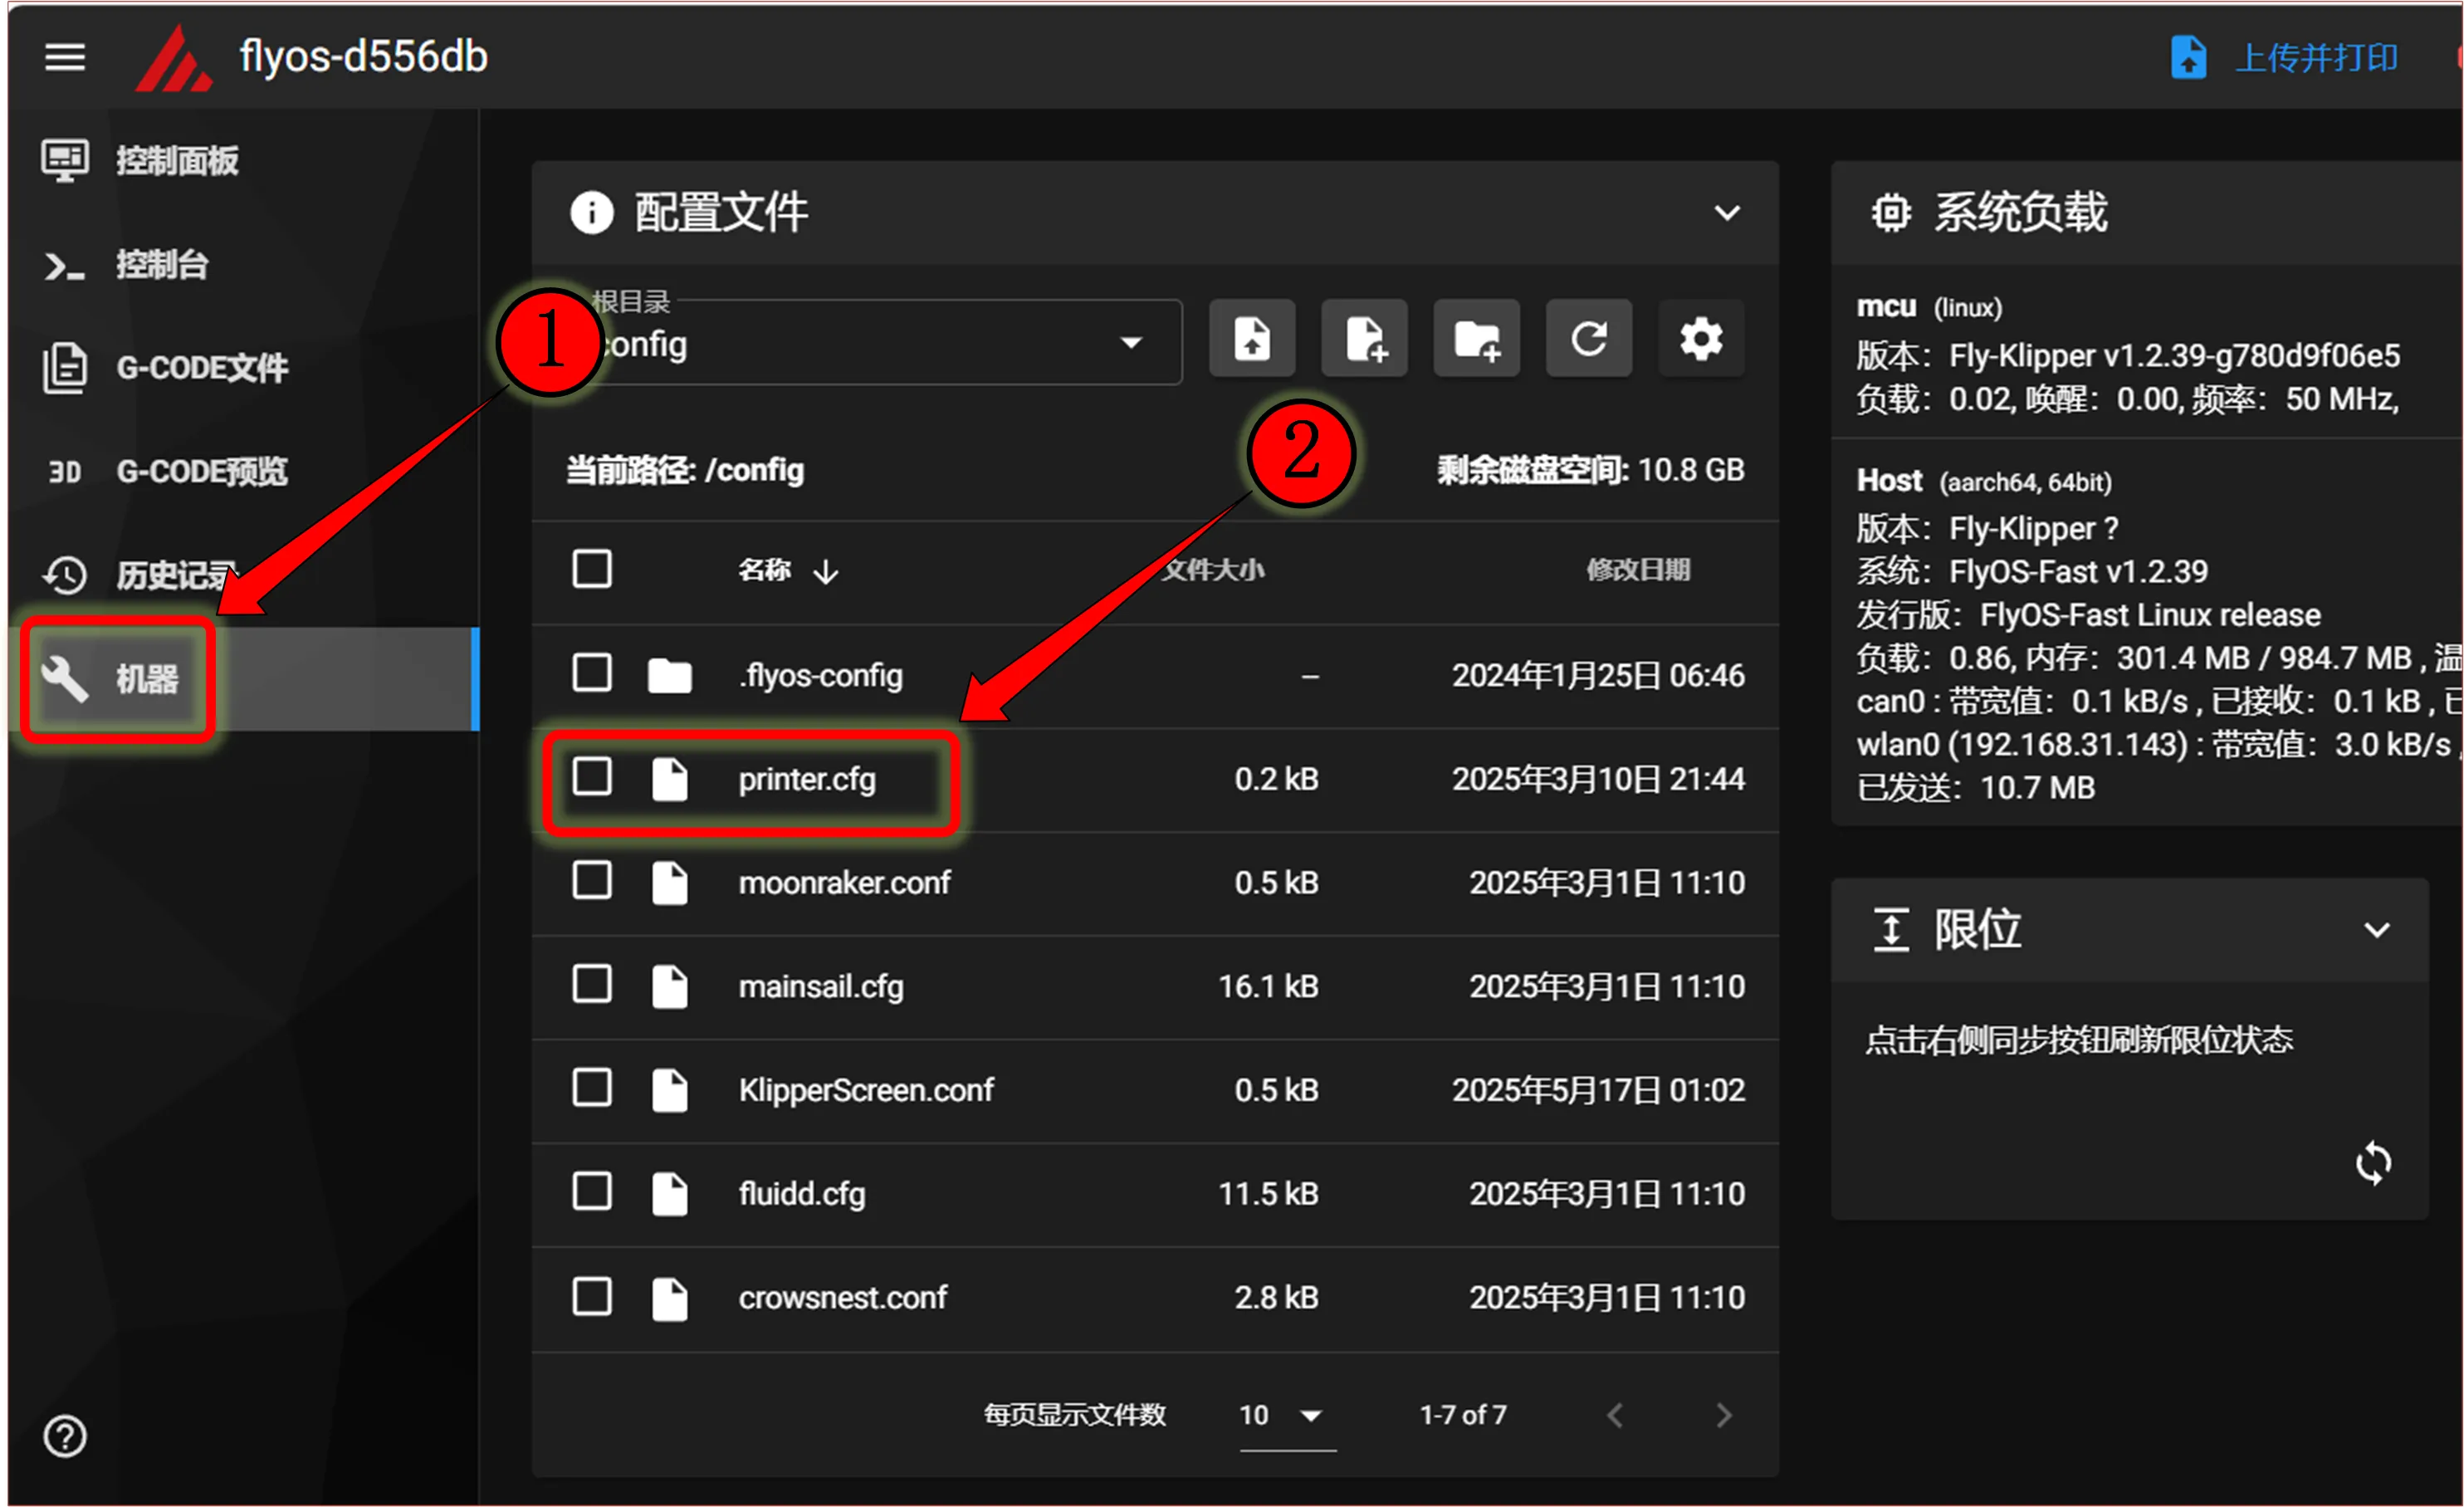Screen dimensions: 2464x1507
Task: Click the create new folder icon
Action: click(1476, 339)
